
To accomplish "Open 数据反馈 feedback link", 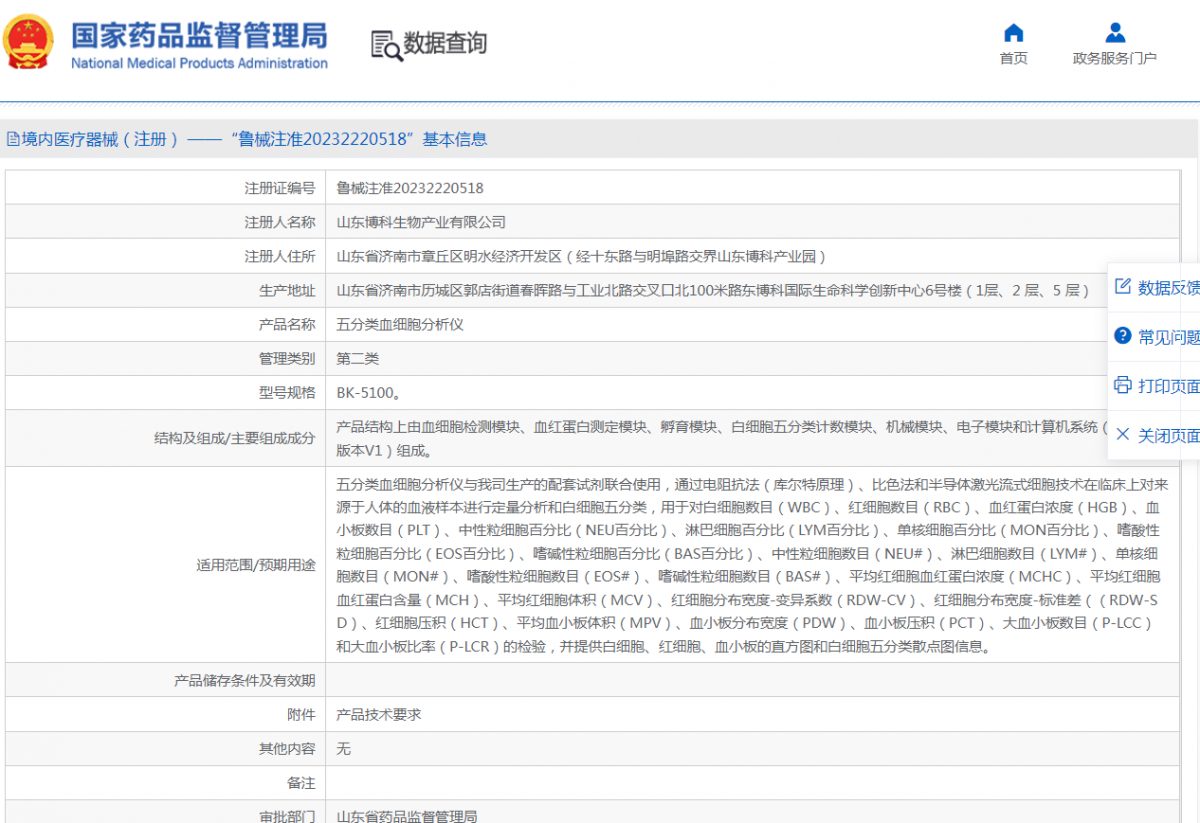I will click(1168, 288).
